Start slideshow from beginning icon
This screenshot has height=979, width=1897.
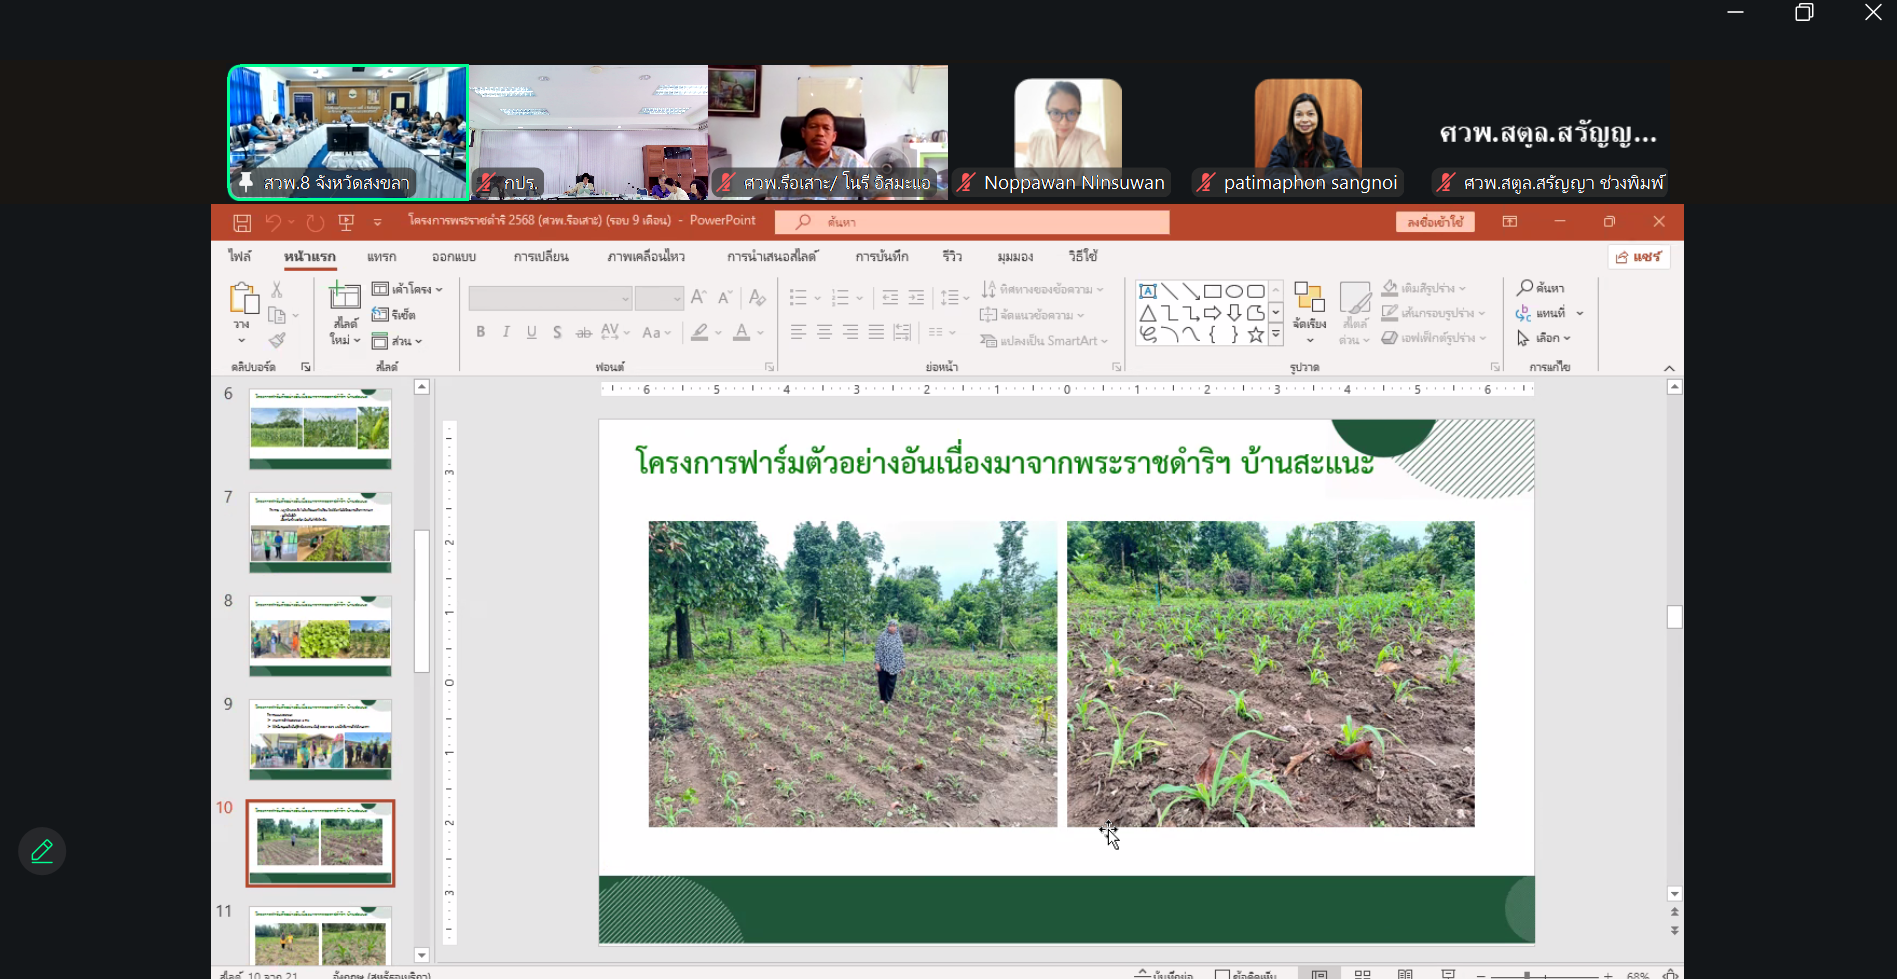pos(347,222)
